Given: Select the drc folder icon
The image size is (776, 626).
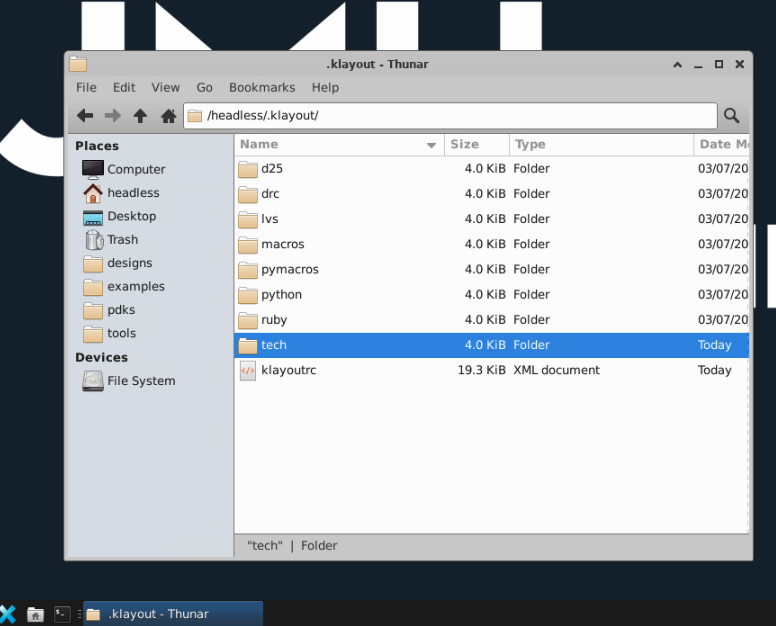Looking at the screenshot, I should [247, 194].
